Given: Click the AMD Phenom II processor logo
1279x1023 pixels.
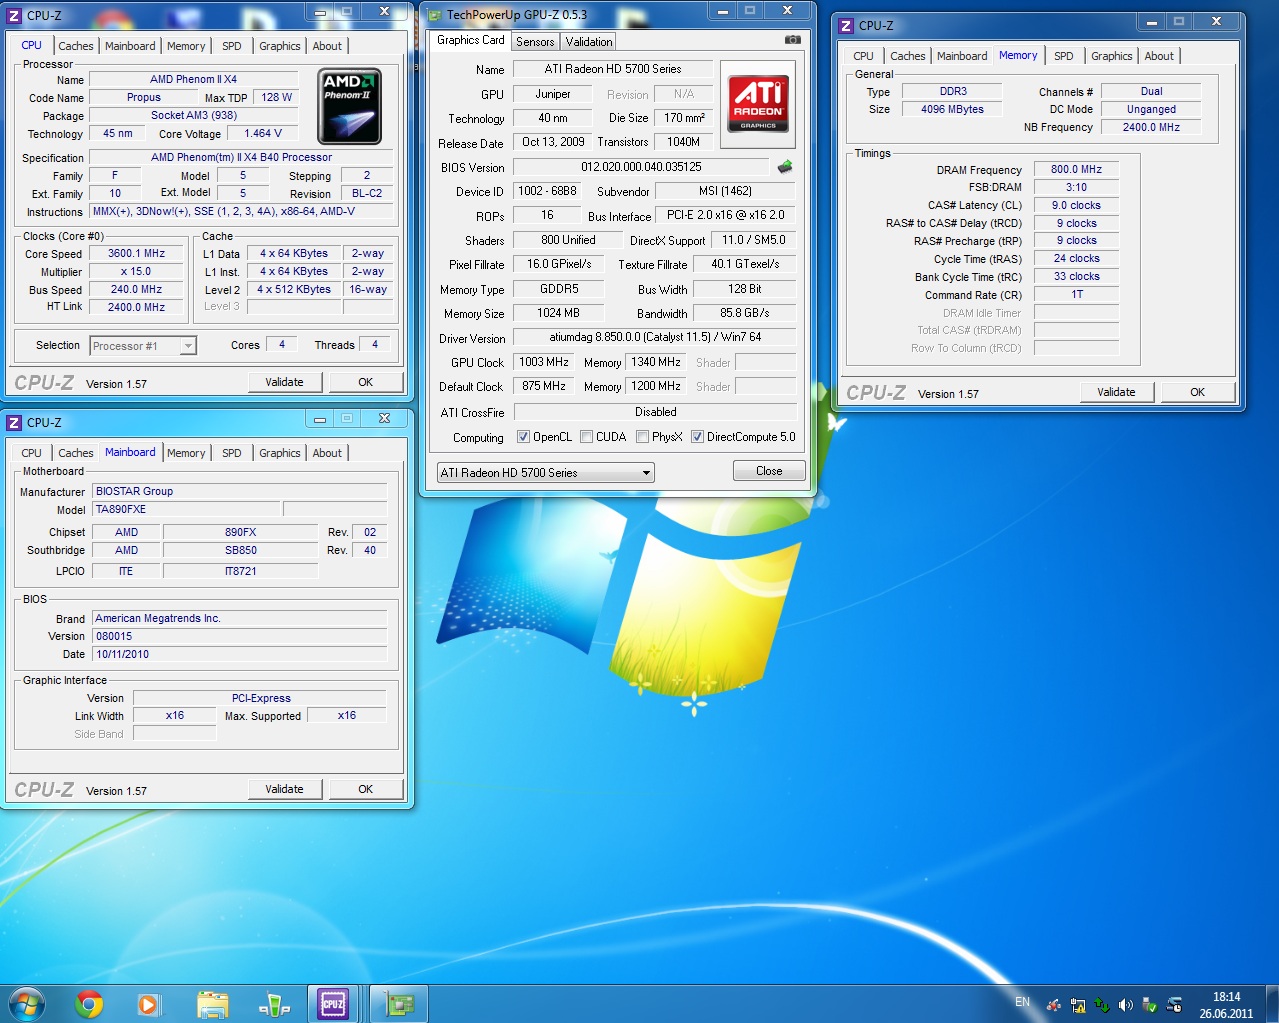Looking at the screenshot, I should pyautogui.click(x=349, y=106).
